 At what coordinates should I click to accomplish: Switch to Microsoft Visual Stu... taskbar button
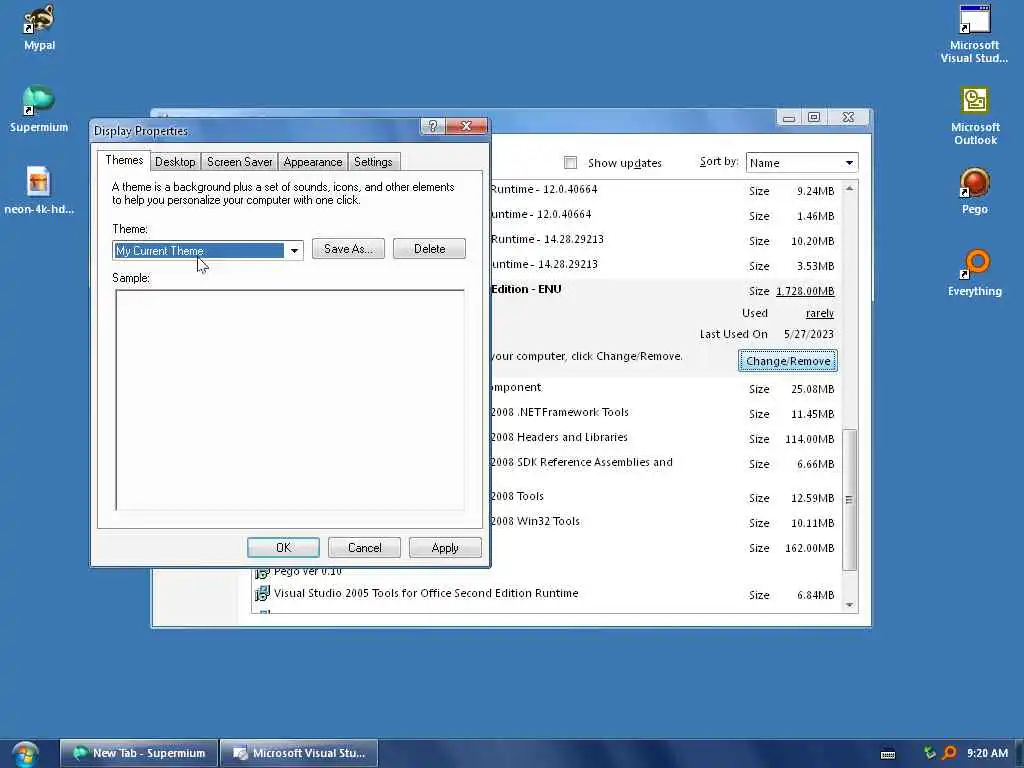pyautogui.click(x=299, y=753)
